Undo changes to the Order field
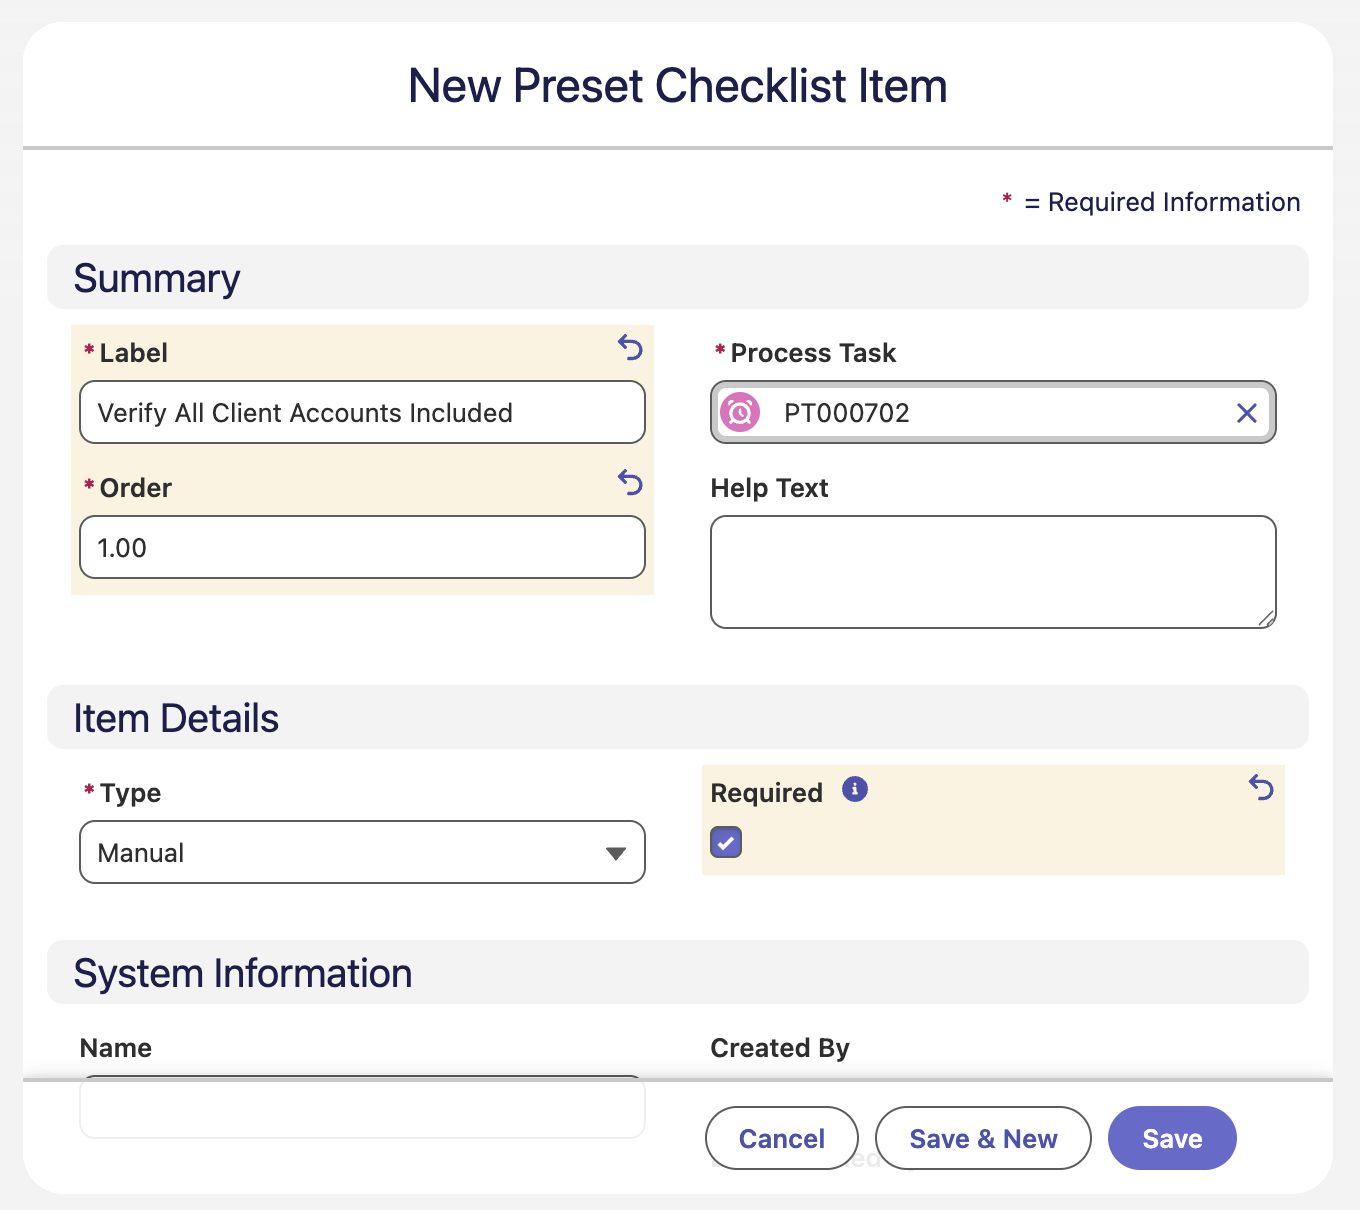The width and height of the screenshot is (1360, 1210). point(630,483)
